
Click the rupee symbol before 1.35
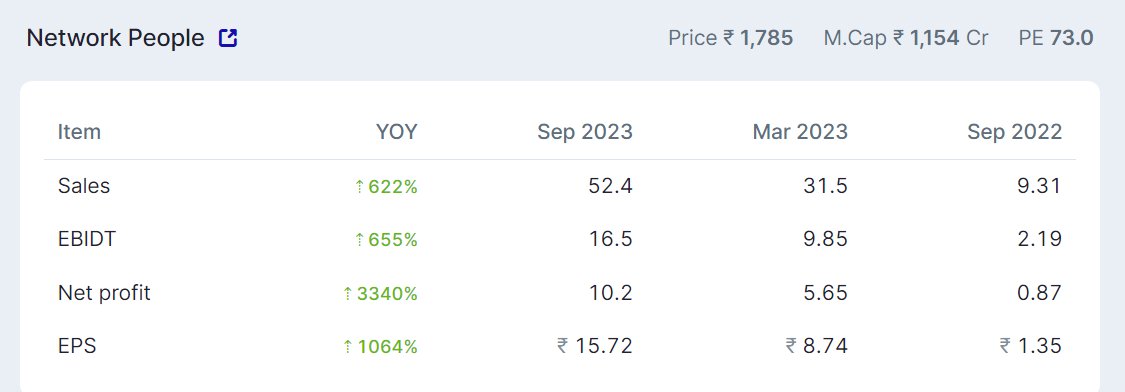[x=1006, y=346]
